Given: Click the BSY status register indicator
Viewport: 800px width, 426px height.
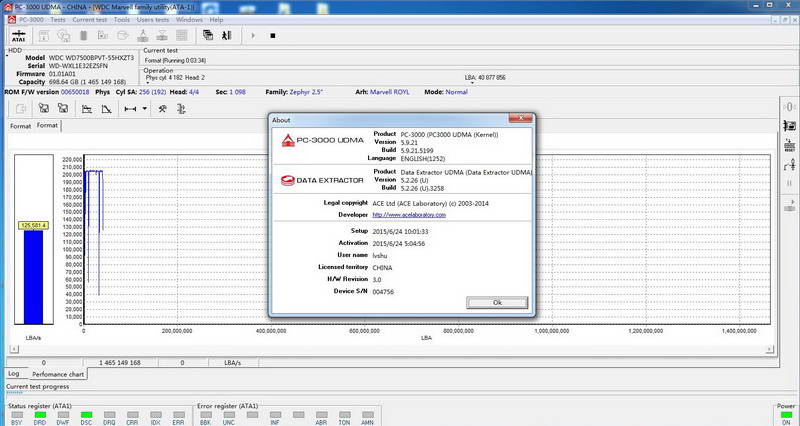Looking at the screenshot, I should tap(17, 415).
